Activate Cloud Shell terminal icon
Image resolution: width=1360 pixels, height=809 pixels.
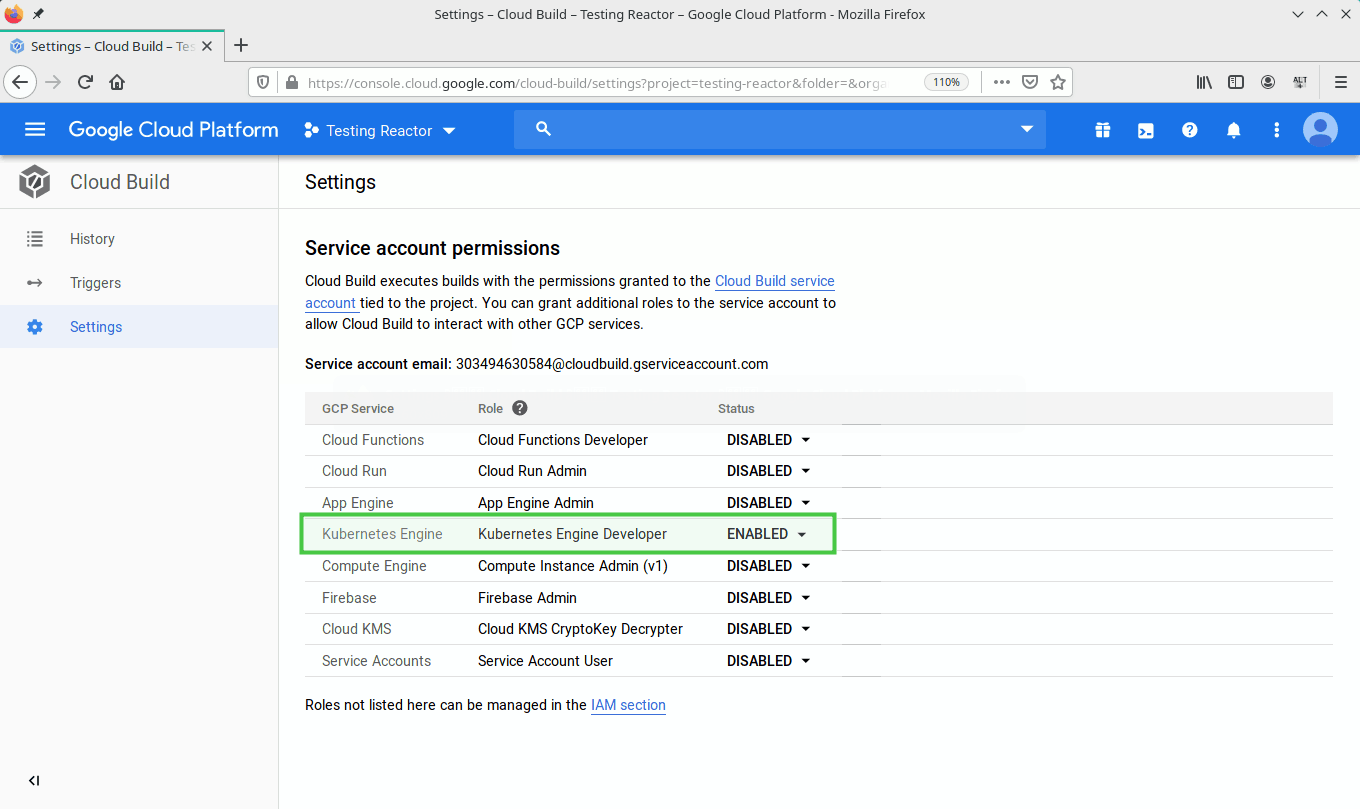coord(1146,130)
